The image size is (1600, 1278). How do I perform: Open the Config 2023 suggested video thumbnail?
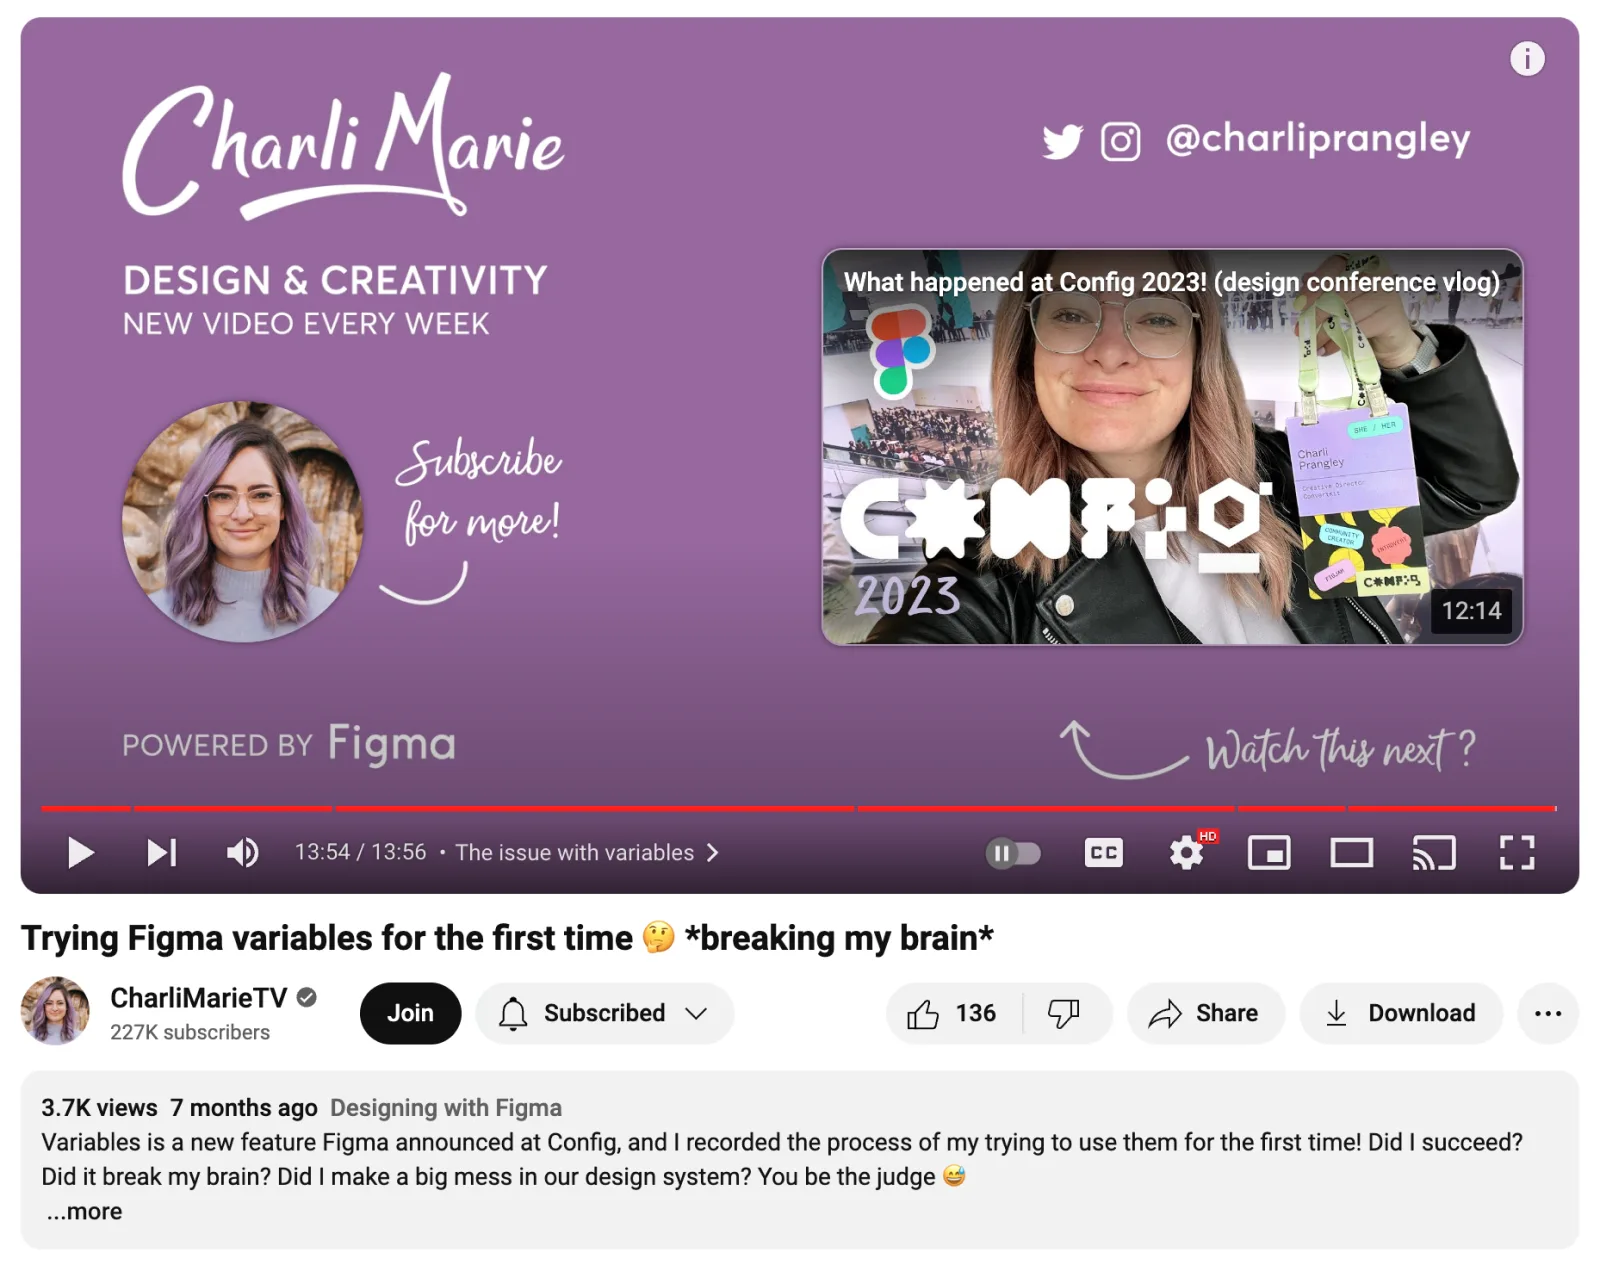tap(1172, 447)
